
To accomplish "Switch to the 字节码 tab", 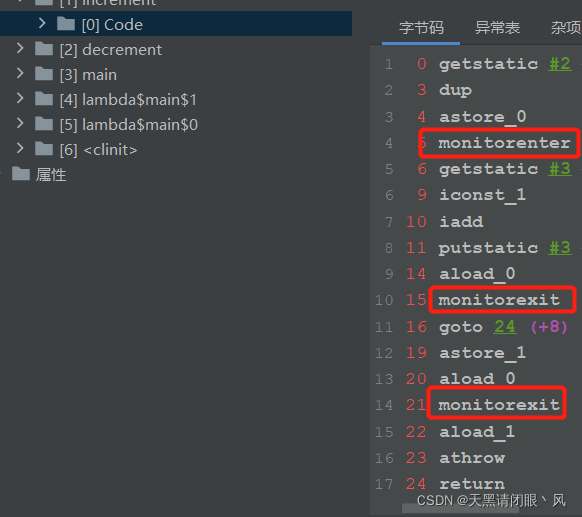I will [x=421, y=28].
